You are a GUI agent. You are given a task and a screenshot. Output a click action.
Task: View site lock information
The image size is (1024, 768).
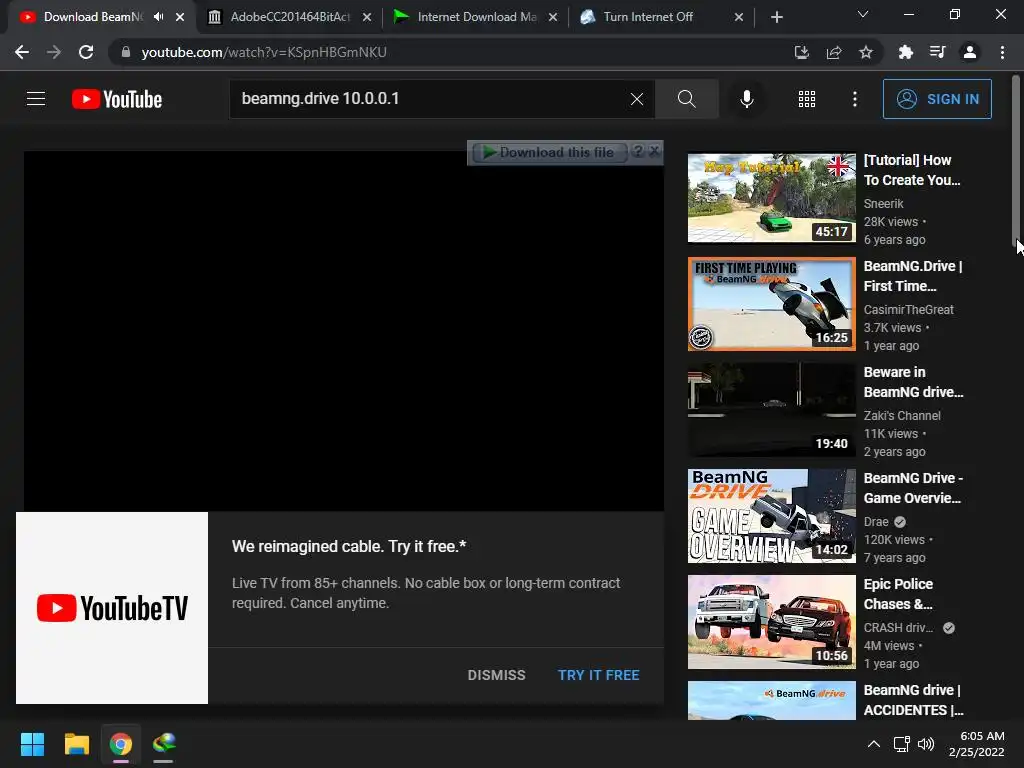click(125, 52)
